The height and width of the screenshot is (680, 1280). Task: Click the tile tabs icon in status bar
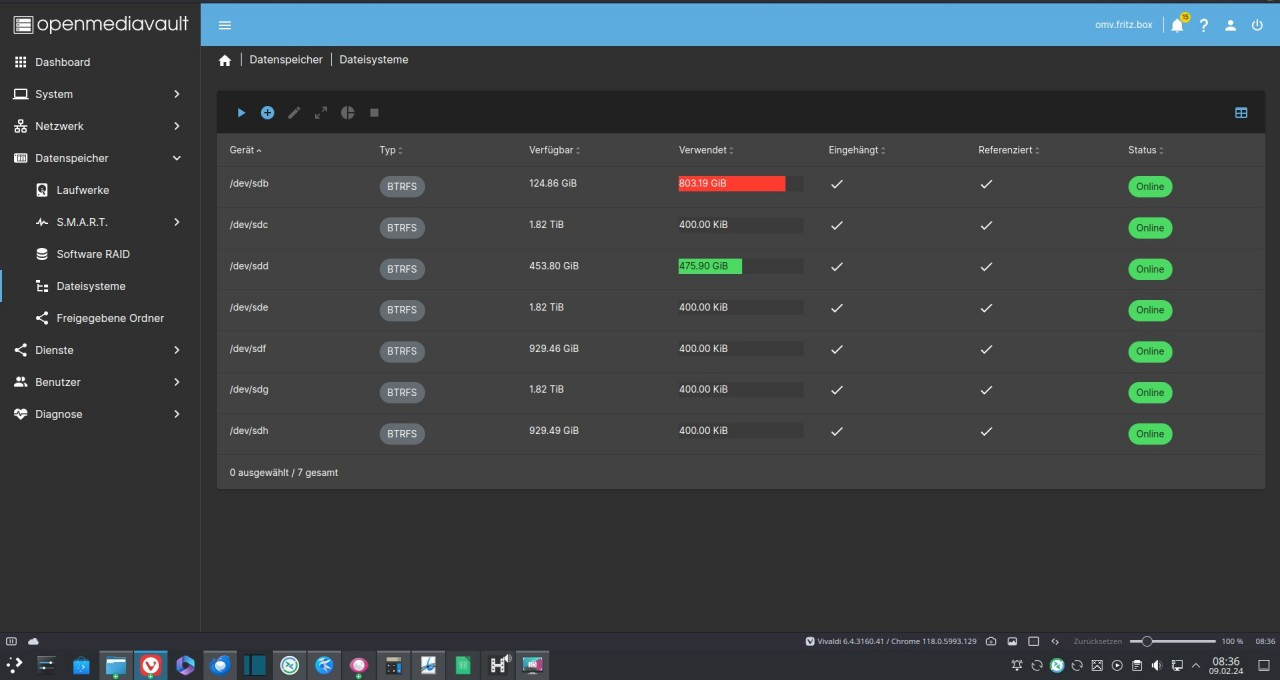click(x=1034, y=641)
